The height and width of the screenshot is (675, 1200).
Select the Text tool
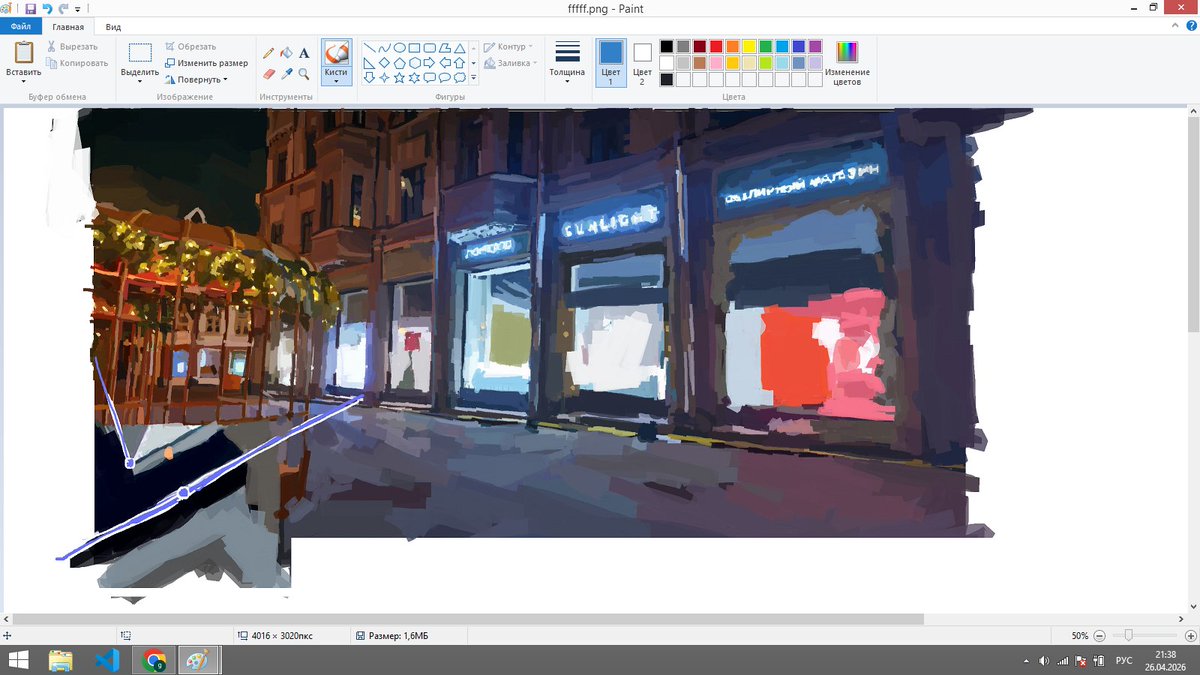tap(303, 53)
